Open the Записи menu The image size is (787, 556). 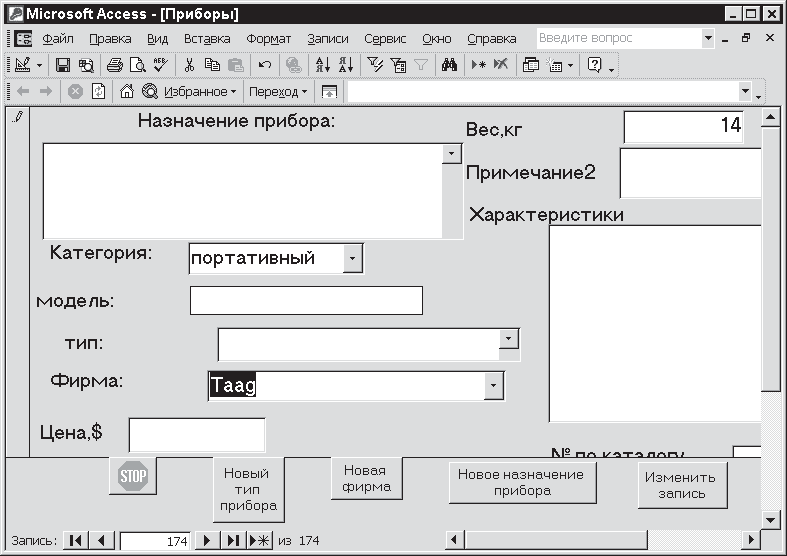328,39
